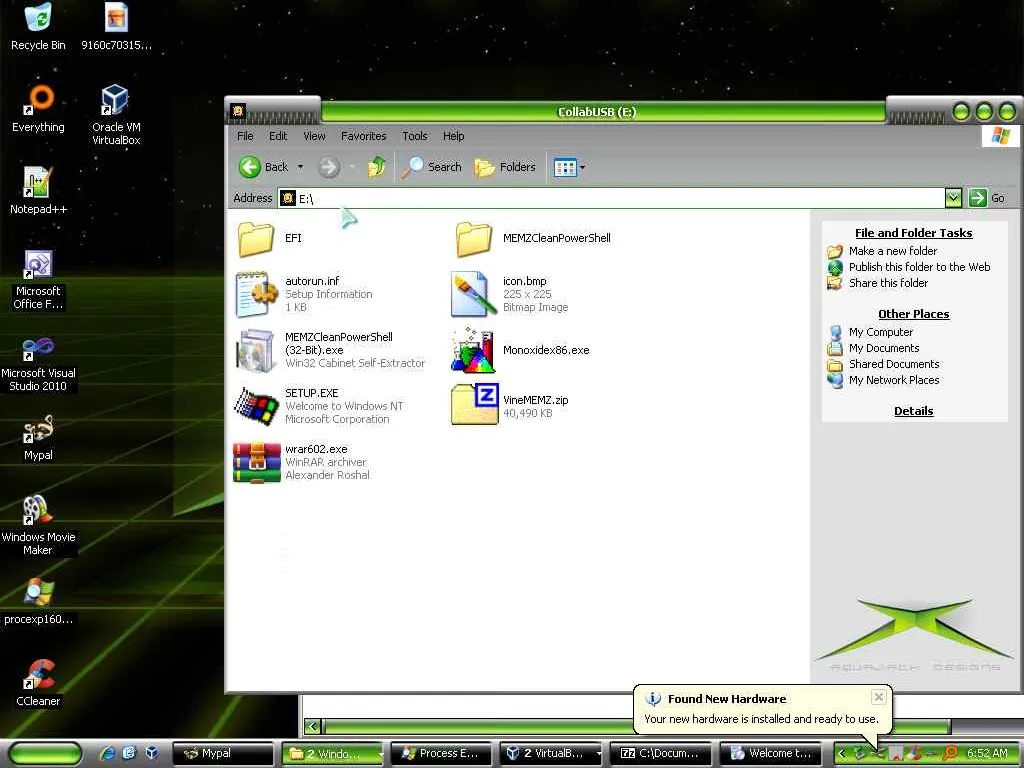Select the 9160c70315 desktop file
The image size is (1024, 768).
click(116, 27)
